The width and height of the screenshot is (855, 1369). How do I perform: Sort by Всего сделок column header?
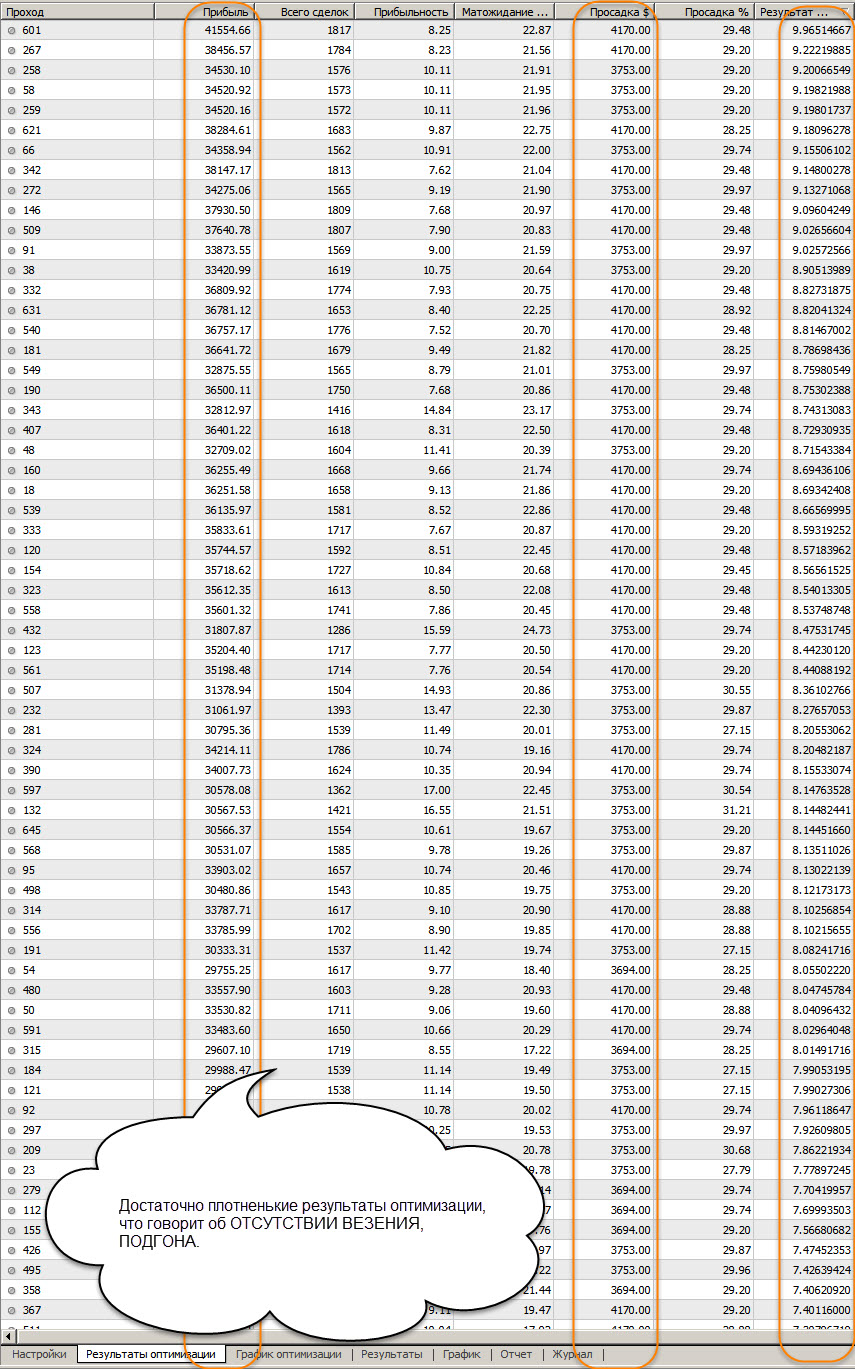pyautogui.click(x=304, y=12)
